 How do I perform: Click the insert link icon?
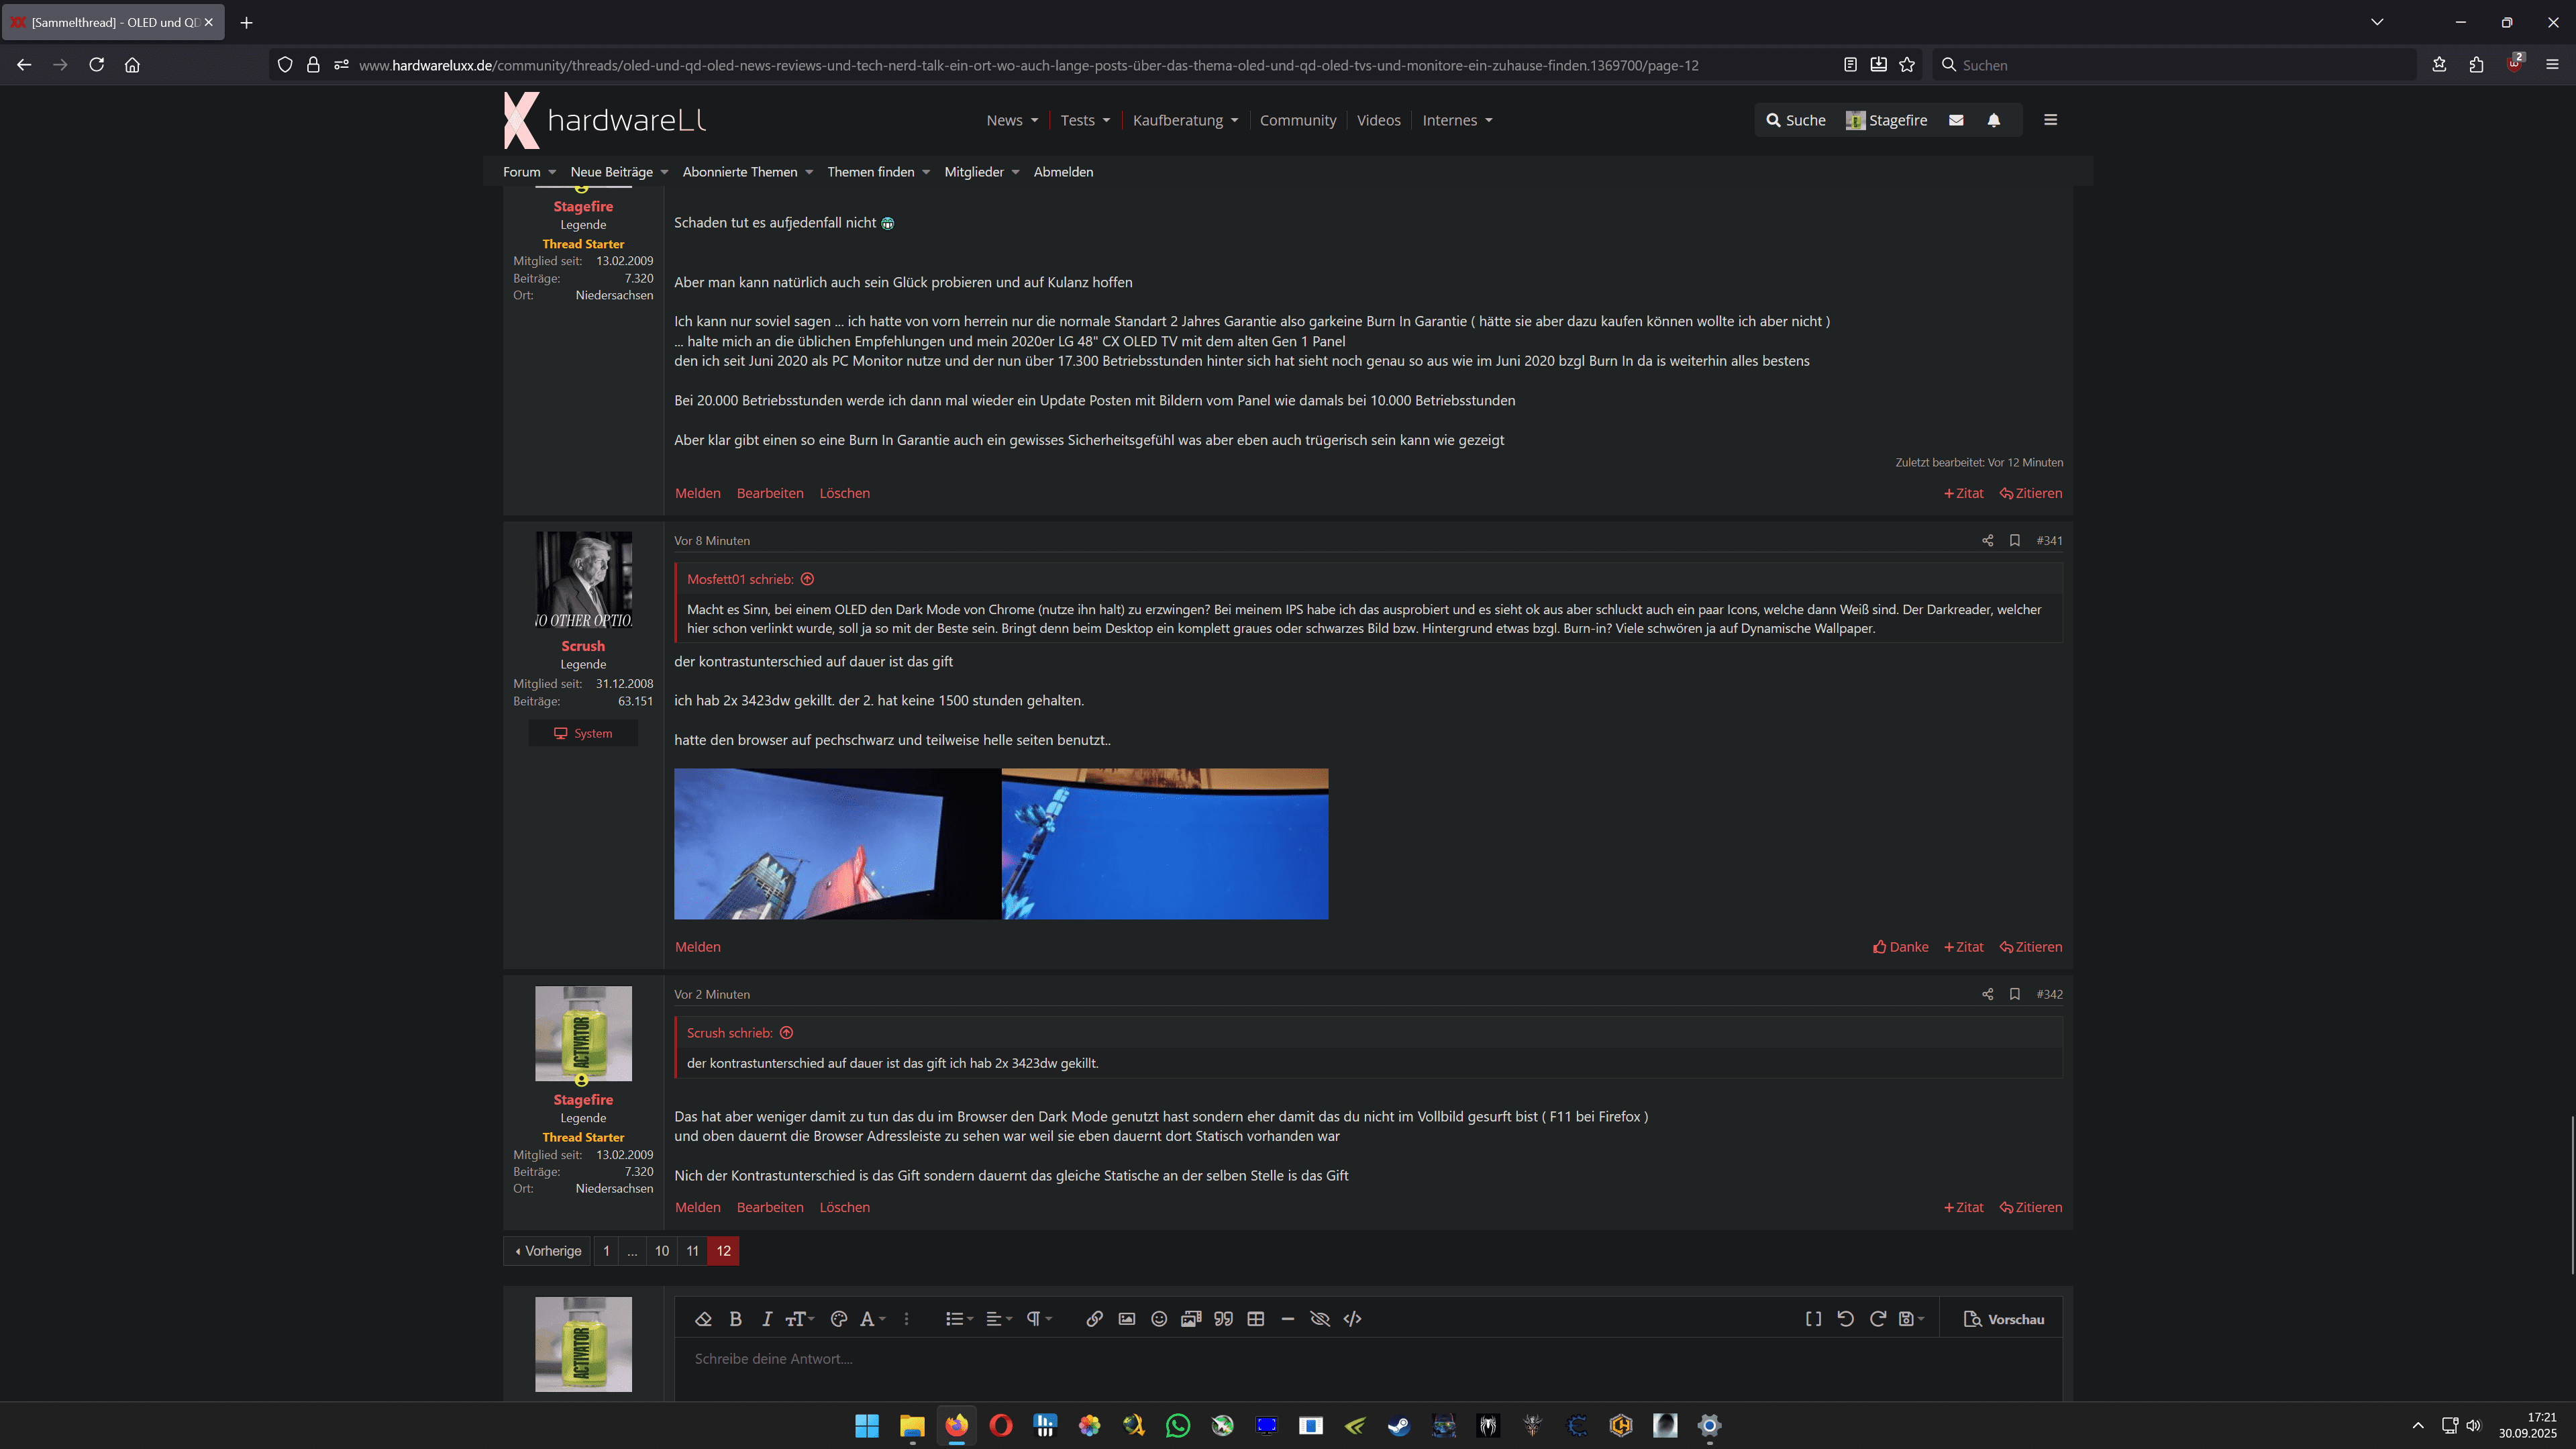(x=1094, y=1319)
